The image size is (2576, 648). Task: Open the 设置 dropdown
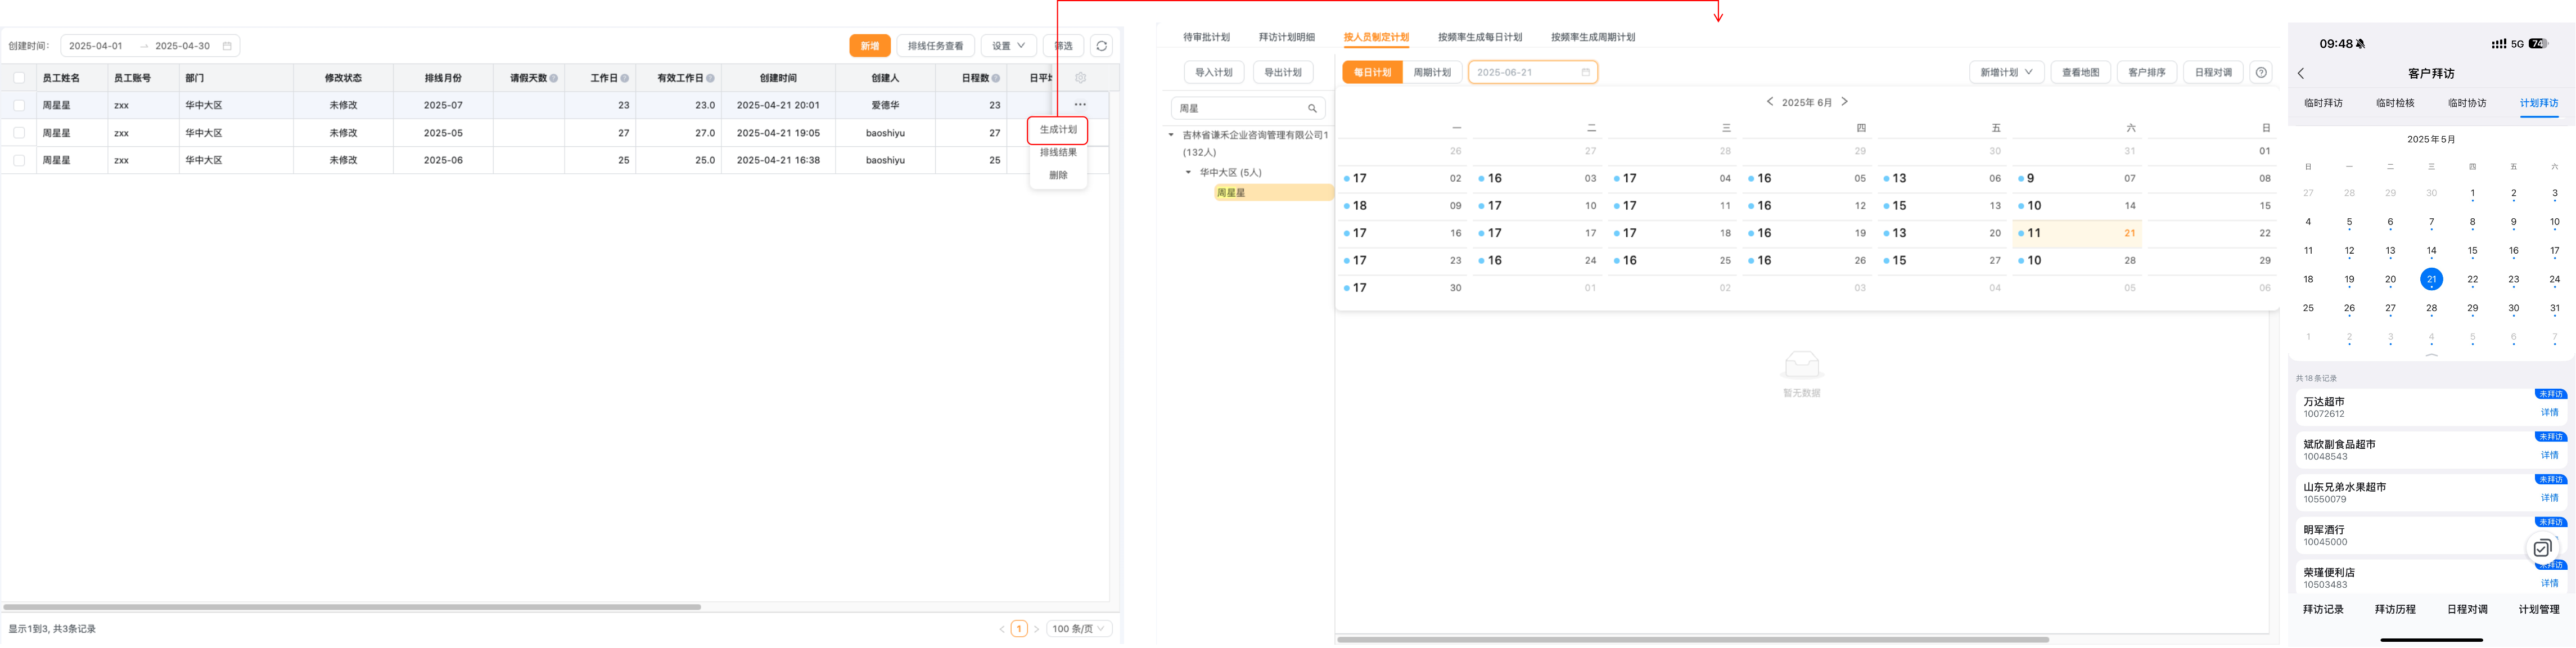(x=1008, y=46)
